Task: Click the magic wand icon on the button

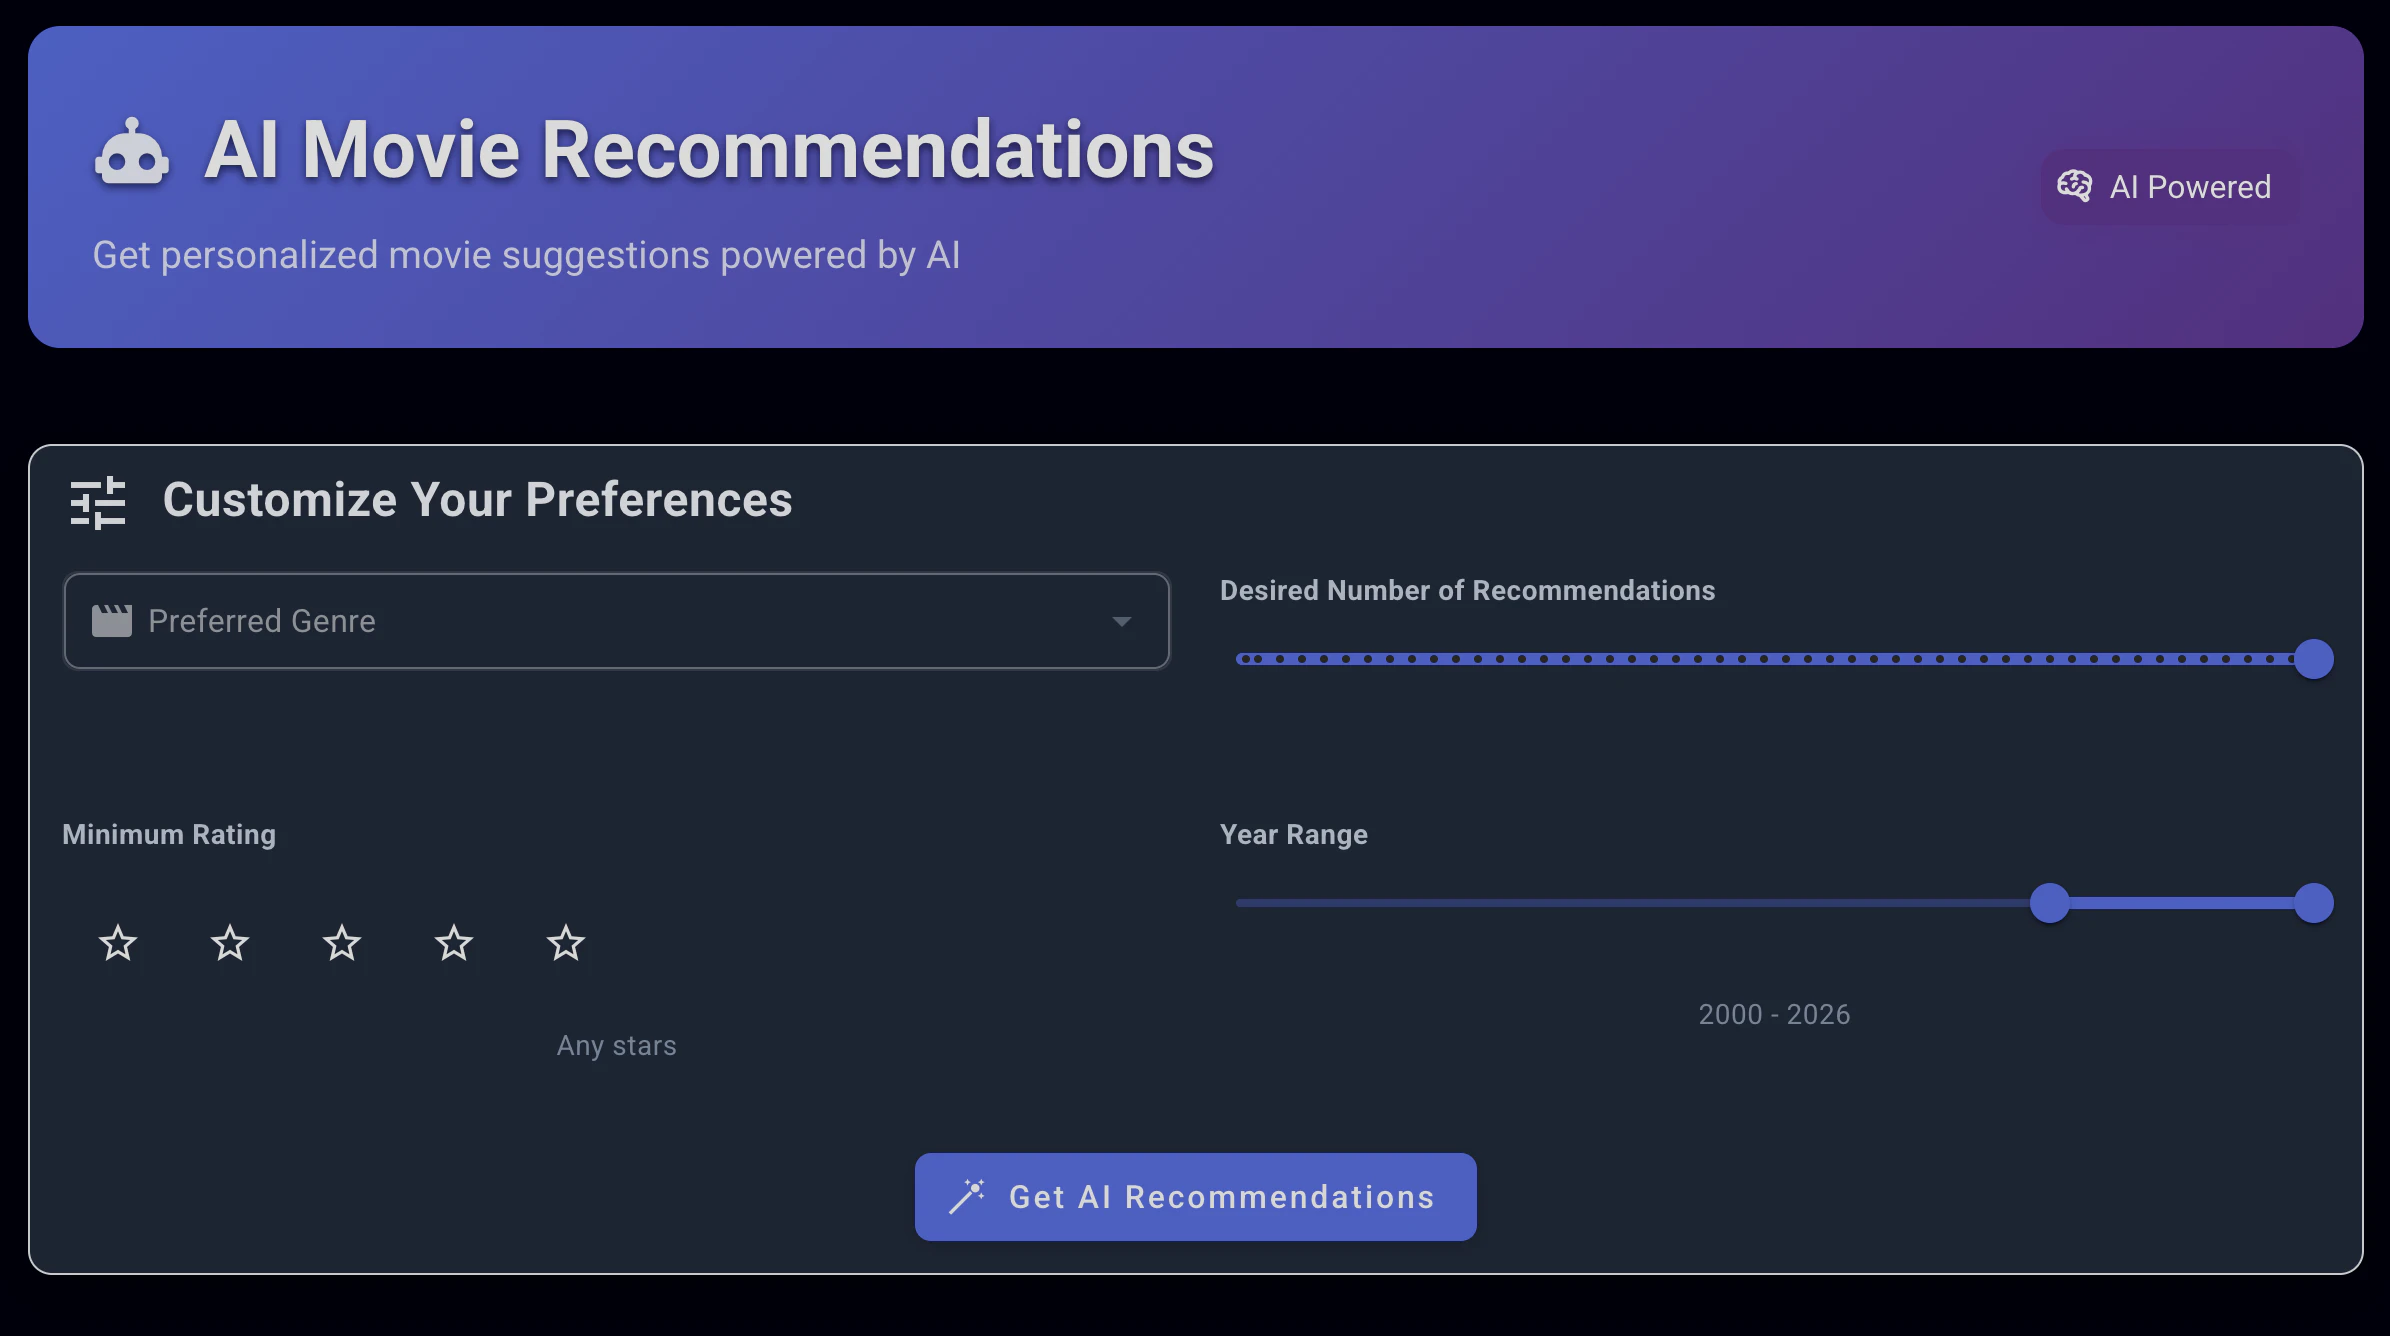Action: coord(967,1196)
